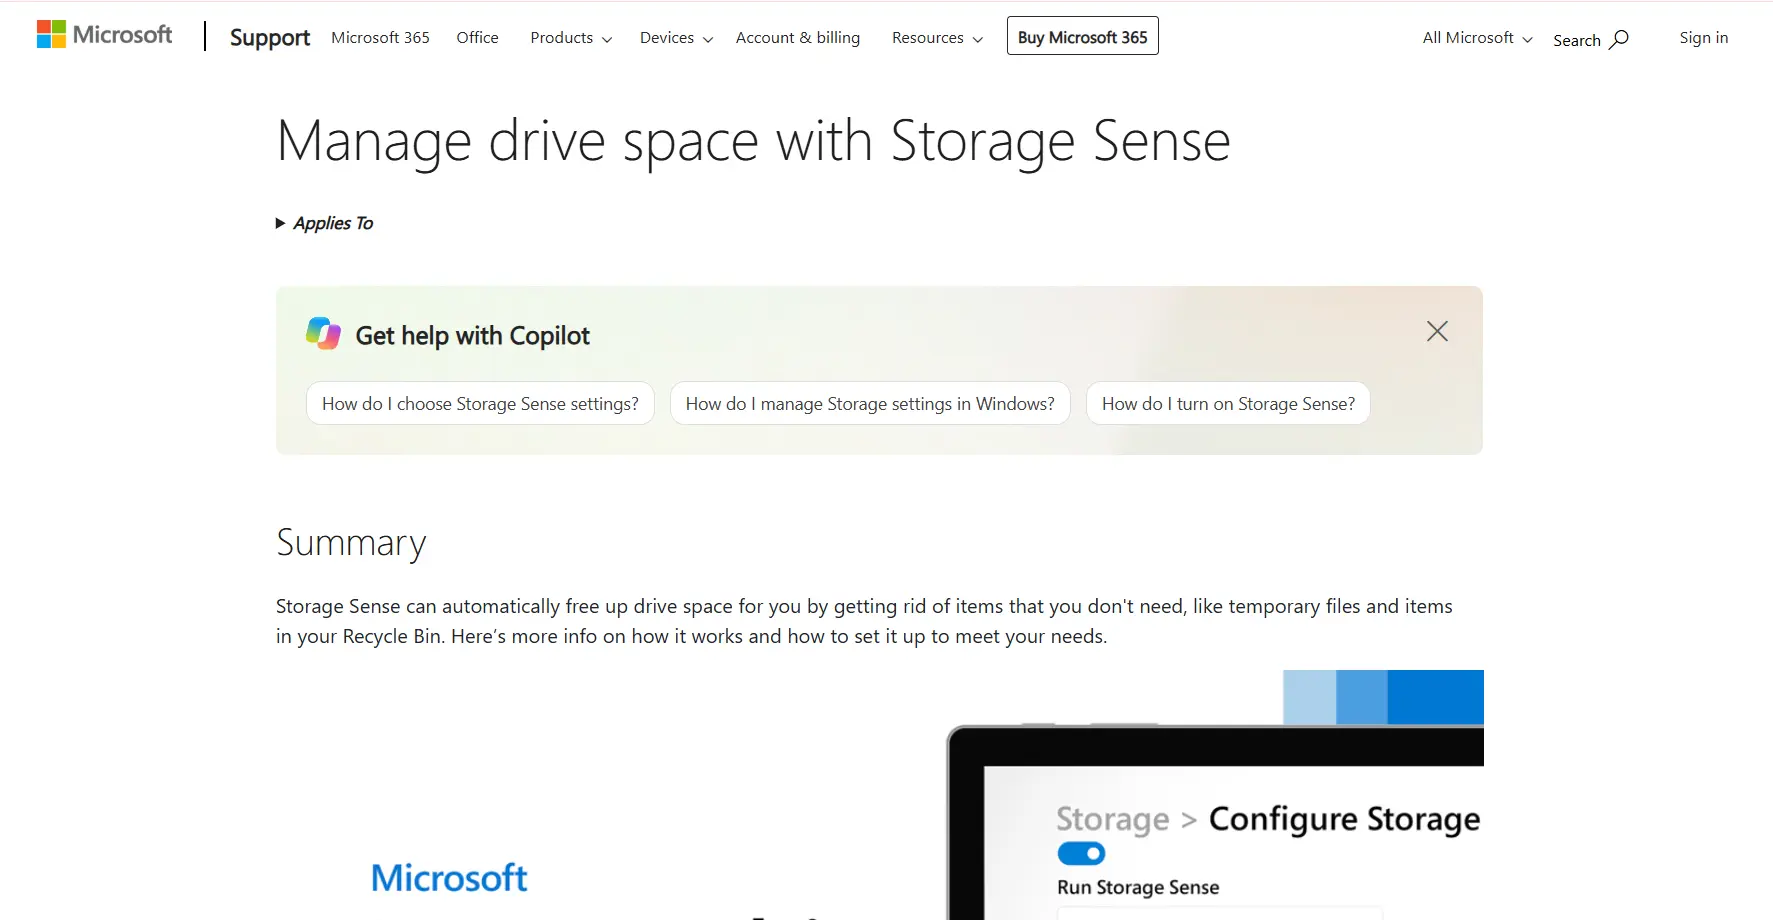Open the Products dropdown menu
This screenshot has width=1773, height=920.
pyautogui.click(x=571, y=38)
